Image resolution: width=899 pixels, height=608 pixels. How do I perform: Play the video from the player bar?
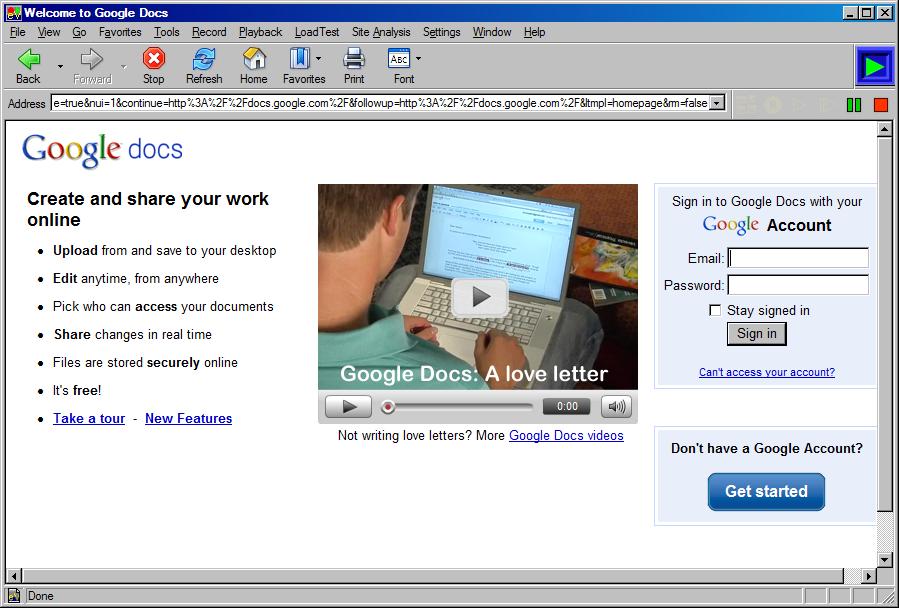click(349, 407)
